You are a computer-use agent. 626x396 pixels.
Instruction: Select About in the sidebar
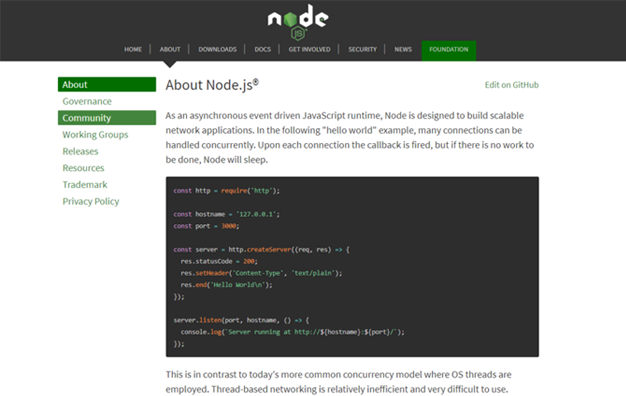tap(107, 85)
